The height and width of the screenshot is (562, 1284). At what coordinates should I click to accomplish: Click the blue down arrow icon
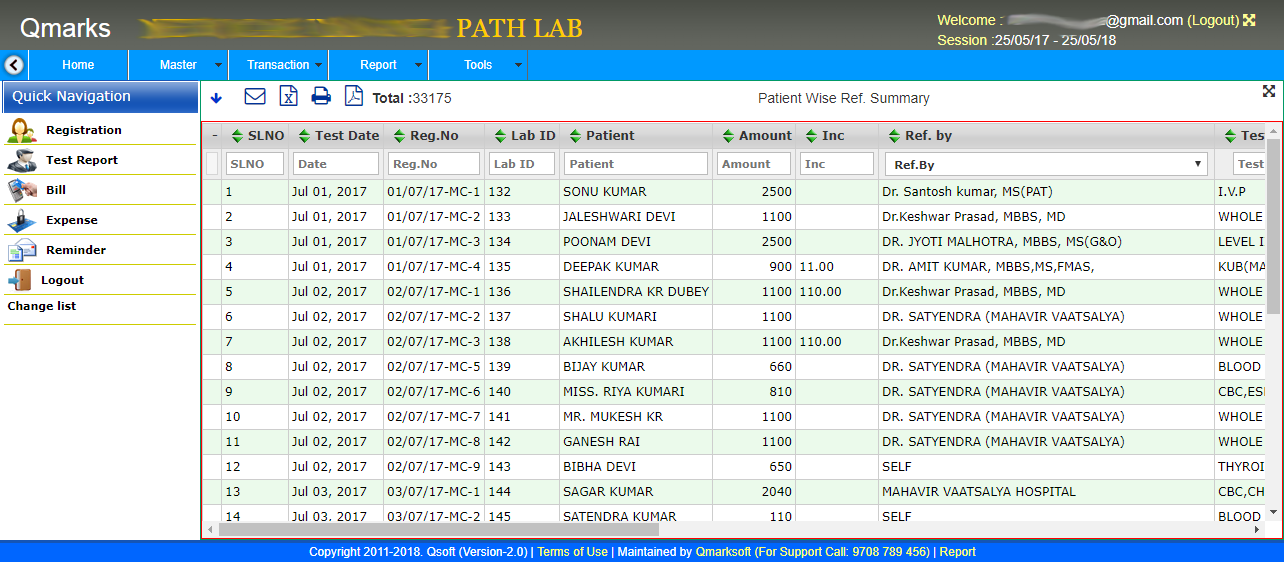(216, 97)
